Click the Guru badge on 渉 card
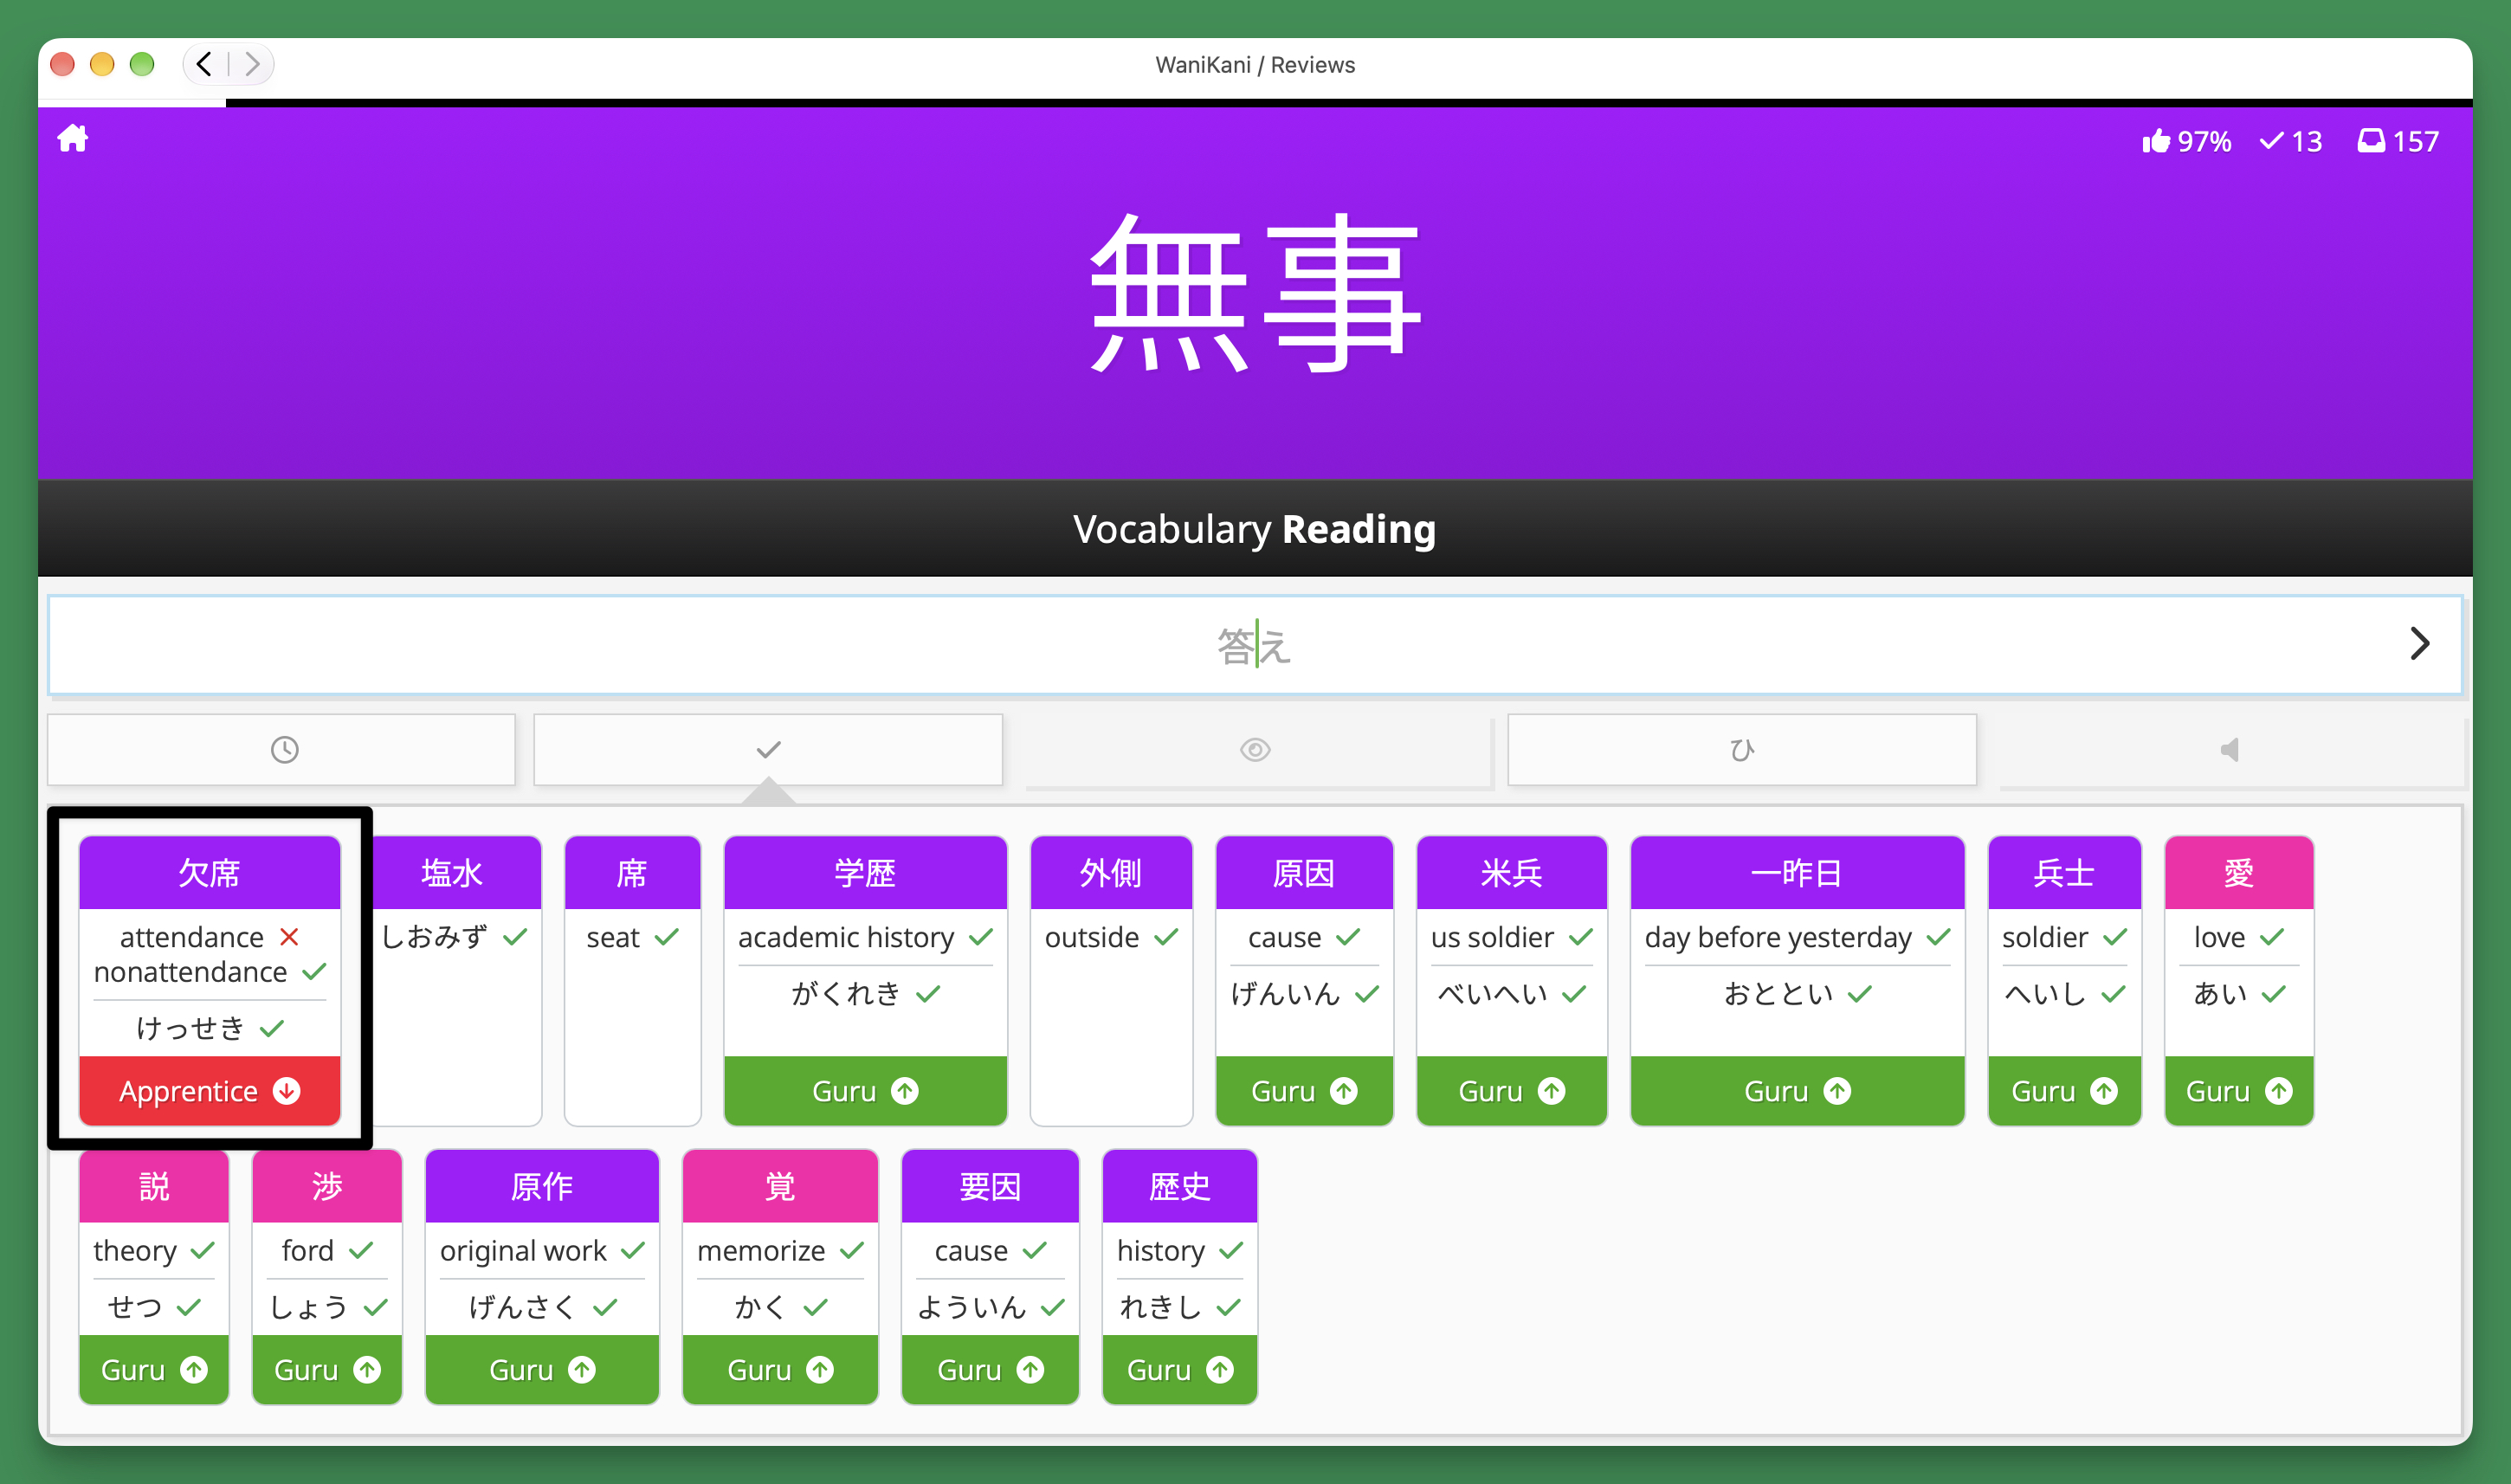Viewport: 2511px width, 1484px height. (x=327, y=1370)
